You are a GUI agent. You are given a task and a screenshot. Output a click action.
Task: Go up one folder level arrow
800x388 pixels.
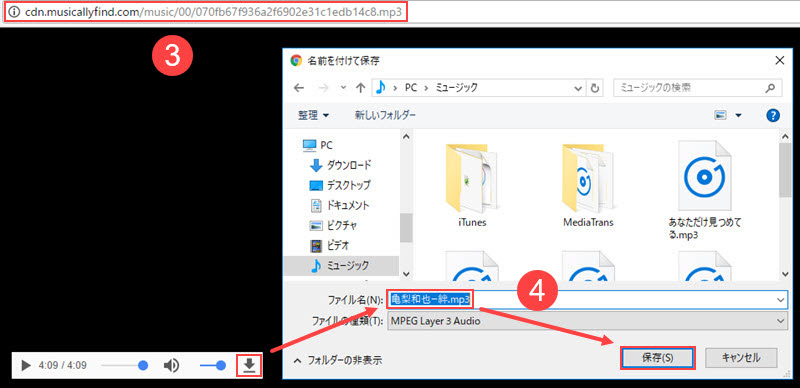(360, 88)
